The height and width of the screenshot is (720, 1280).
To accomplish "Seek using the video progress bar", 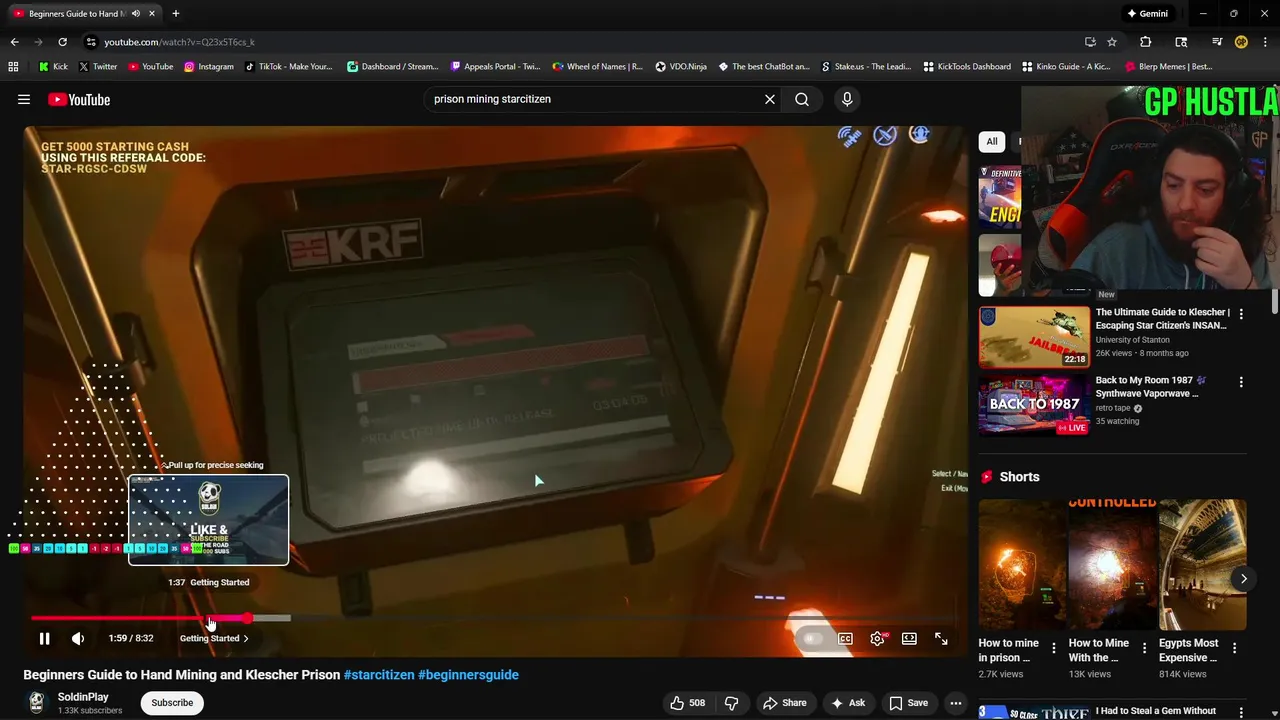I will pyautogui.click(x=495, y=618).
